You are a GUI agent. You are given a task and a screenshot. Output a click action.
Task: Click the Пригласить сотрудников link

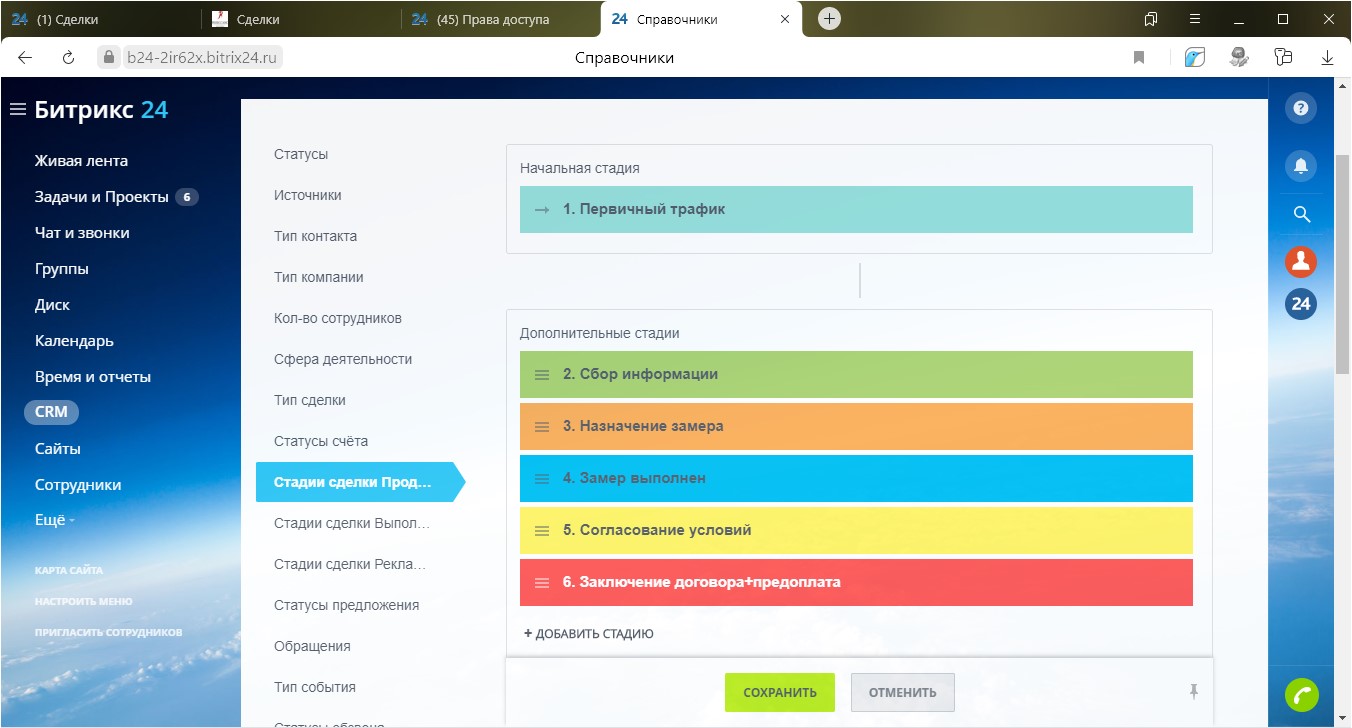click(109, 633)
